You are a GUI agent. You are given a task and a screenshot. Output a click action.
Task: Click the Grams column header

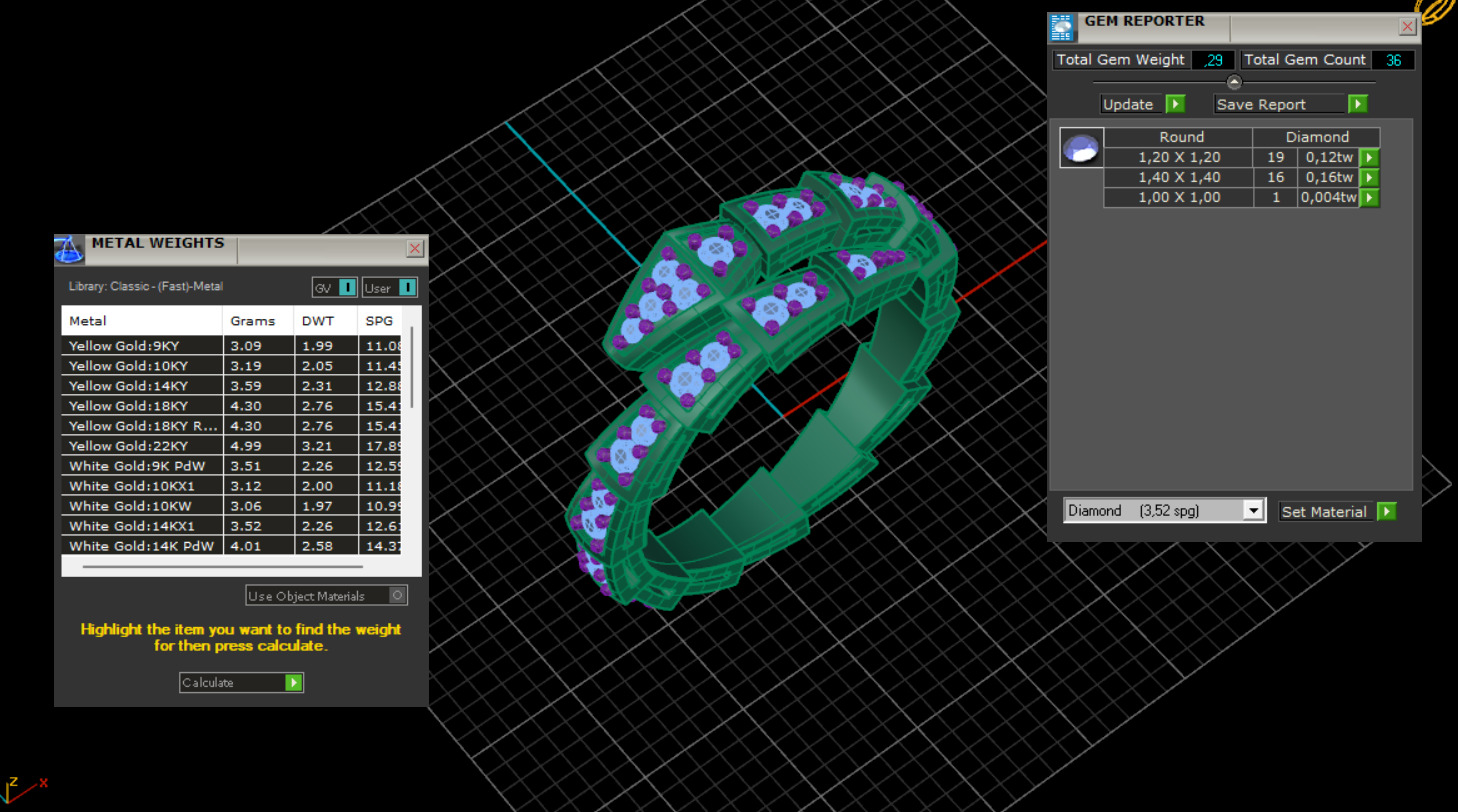click(x=258, y=321)
